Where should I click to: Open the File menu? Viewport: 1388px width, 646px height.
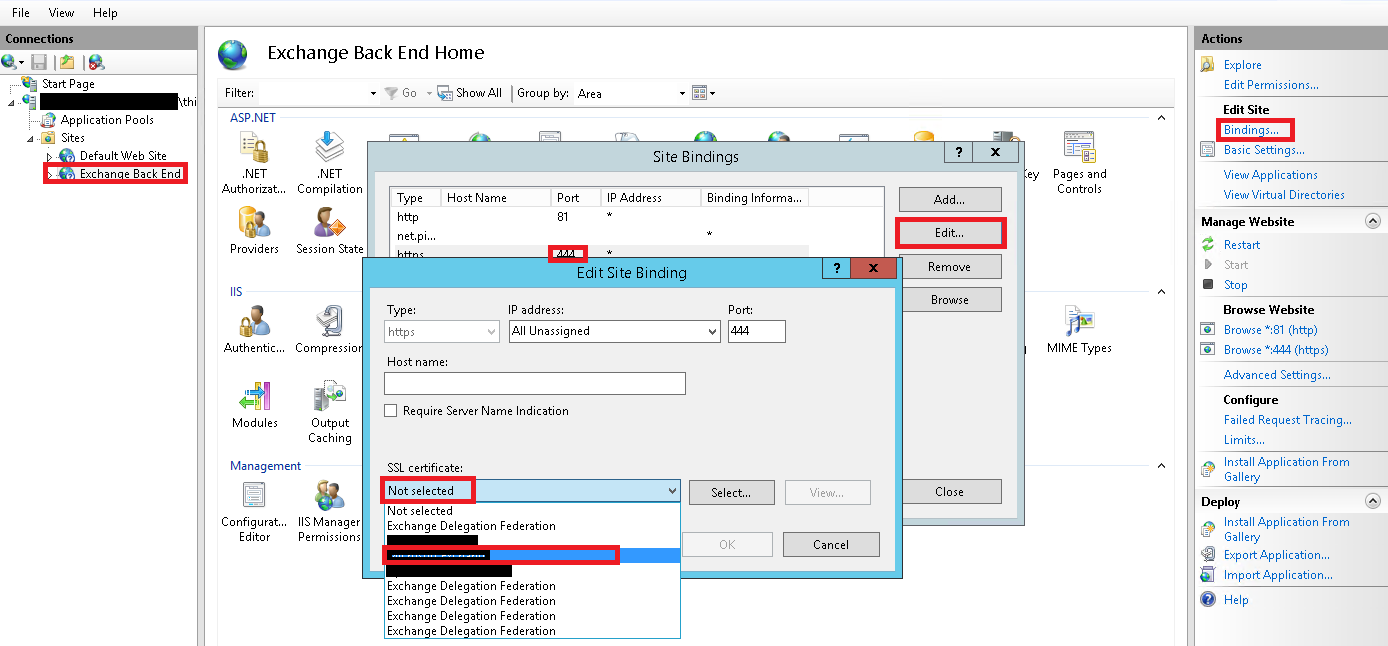tap(20, 13)
